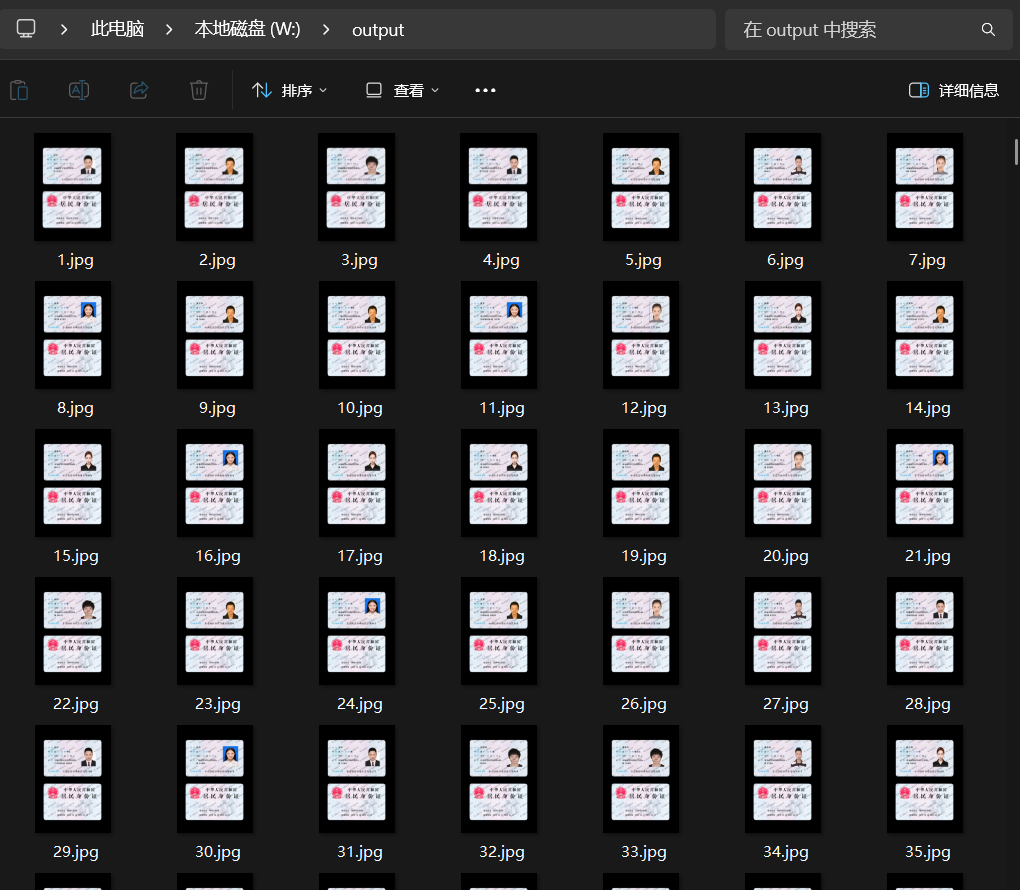This screenshot has height=890, width=1020.
Task: Click the file name label '7.jpg'
Action: tap(927, 260)
